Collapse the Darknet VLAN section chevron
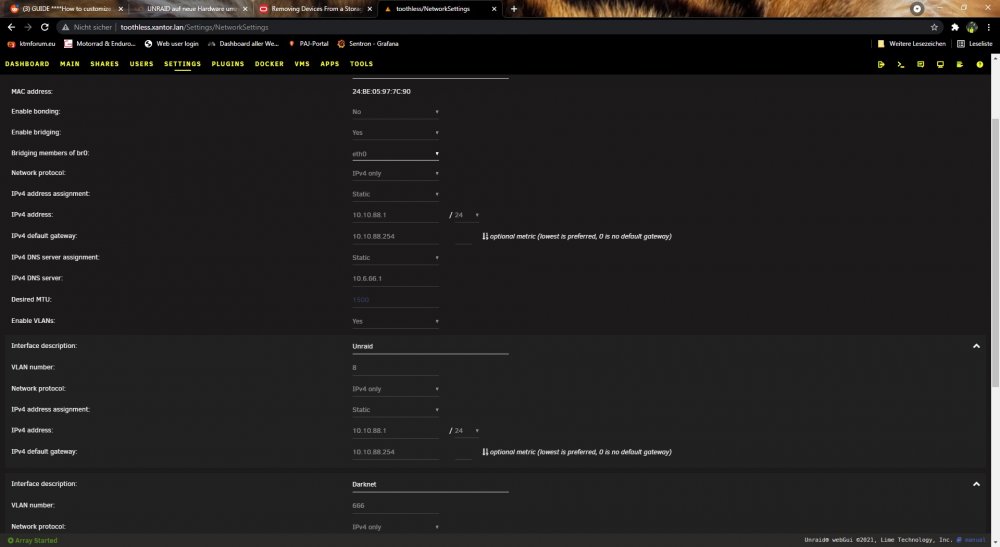 976,485
